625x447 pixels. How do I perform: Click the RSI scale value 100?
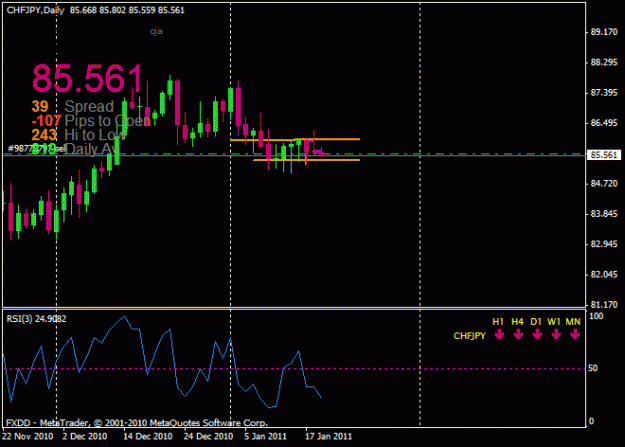pos(596,317)
